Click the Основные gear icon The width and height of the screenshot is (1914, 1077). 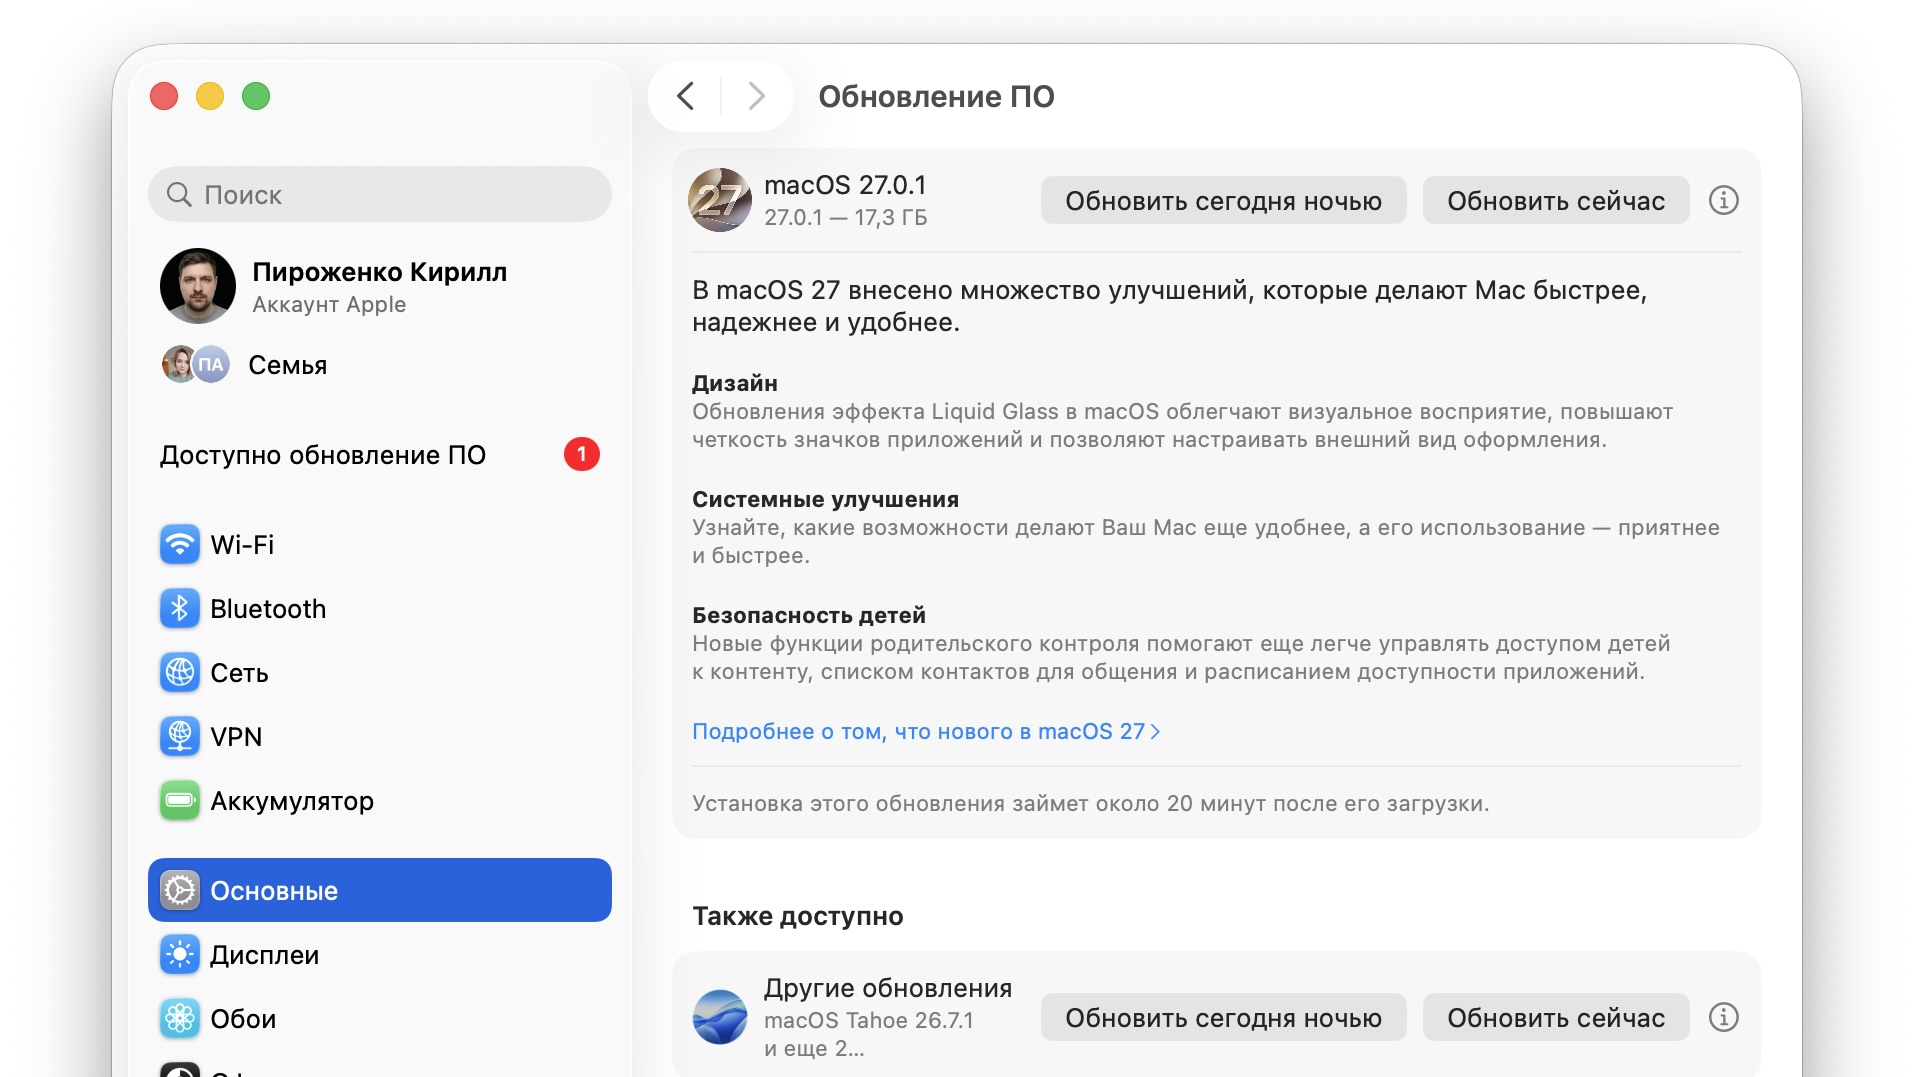pyautogui.click(x=180, y=891)
